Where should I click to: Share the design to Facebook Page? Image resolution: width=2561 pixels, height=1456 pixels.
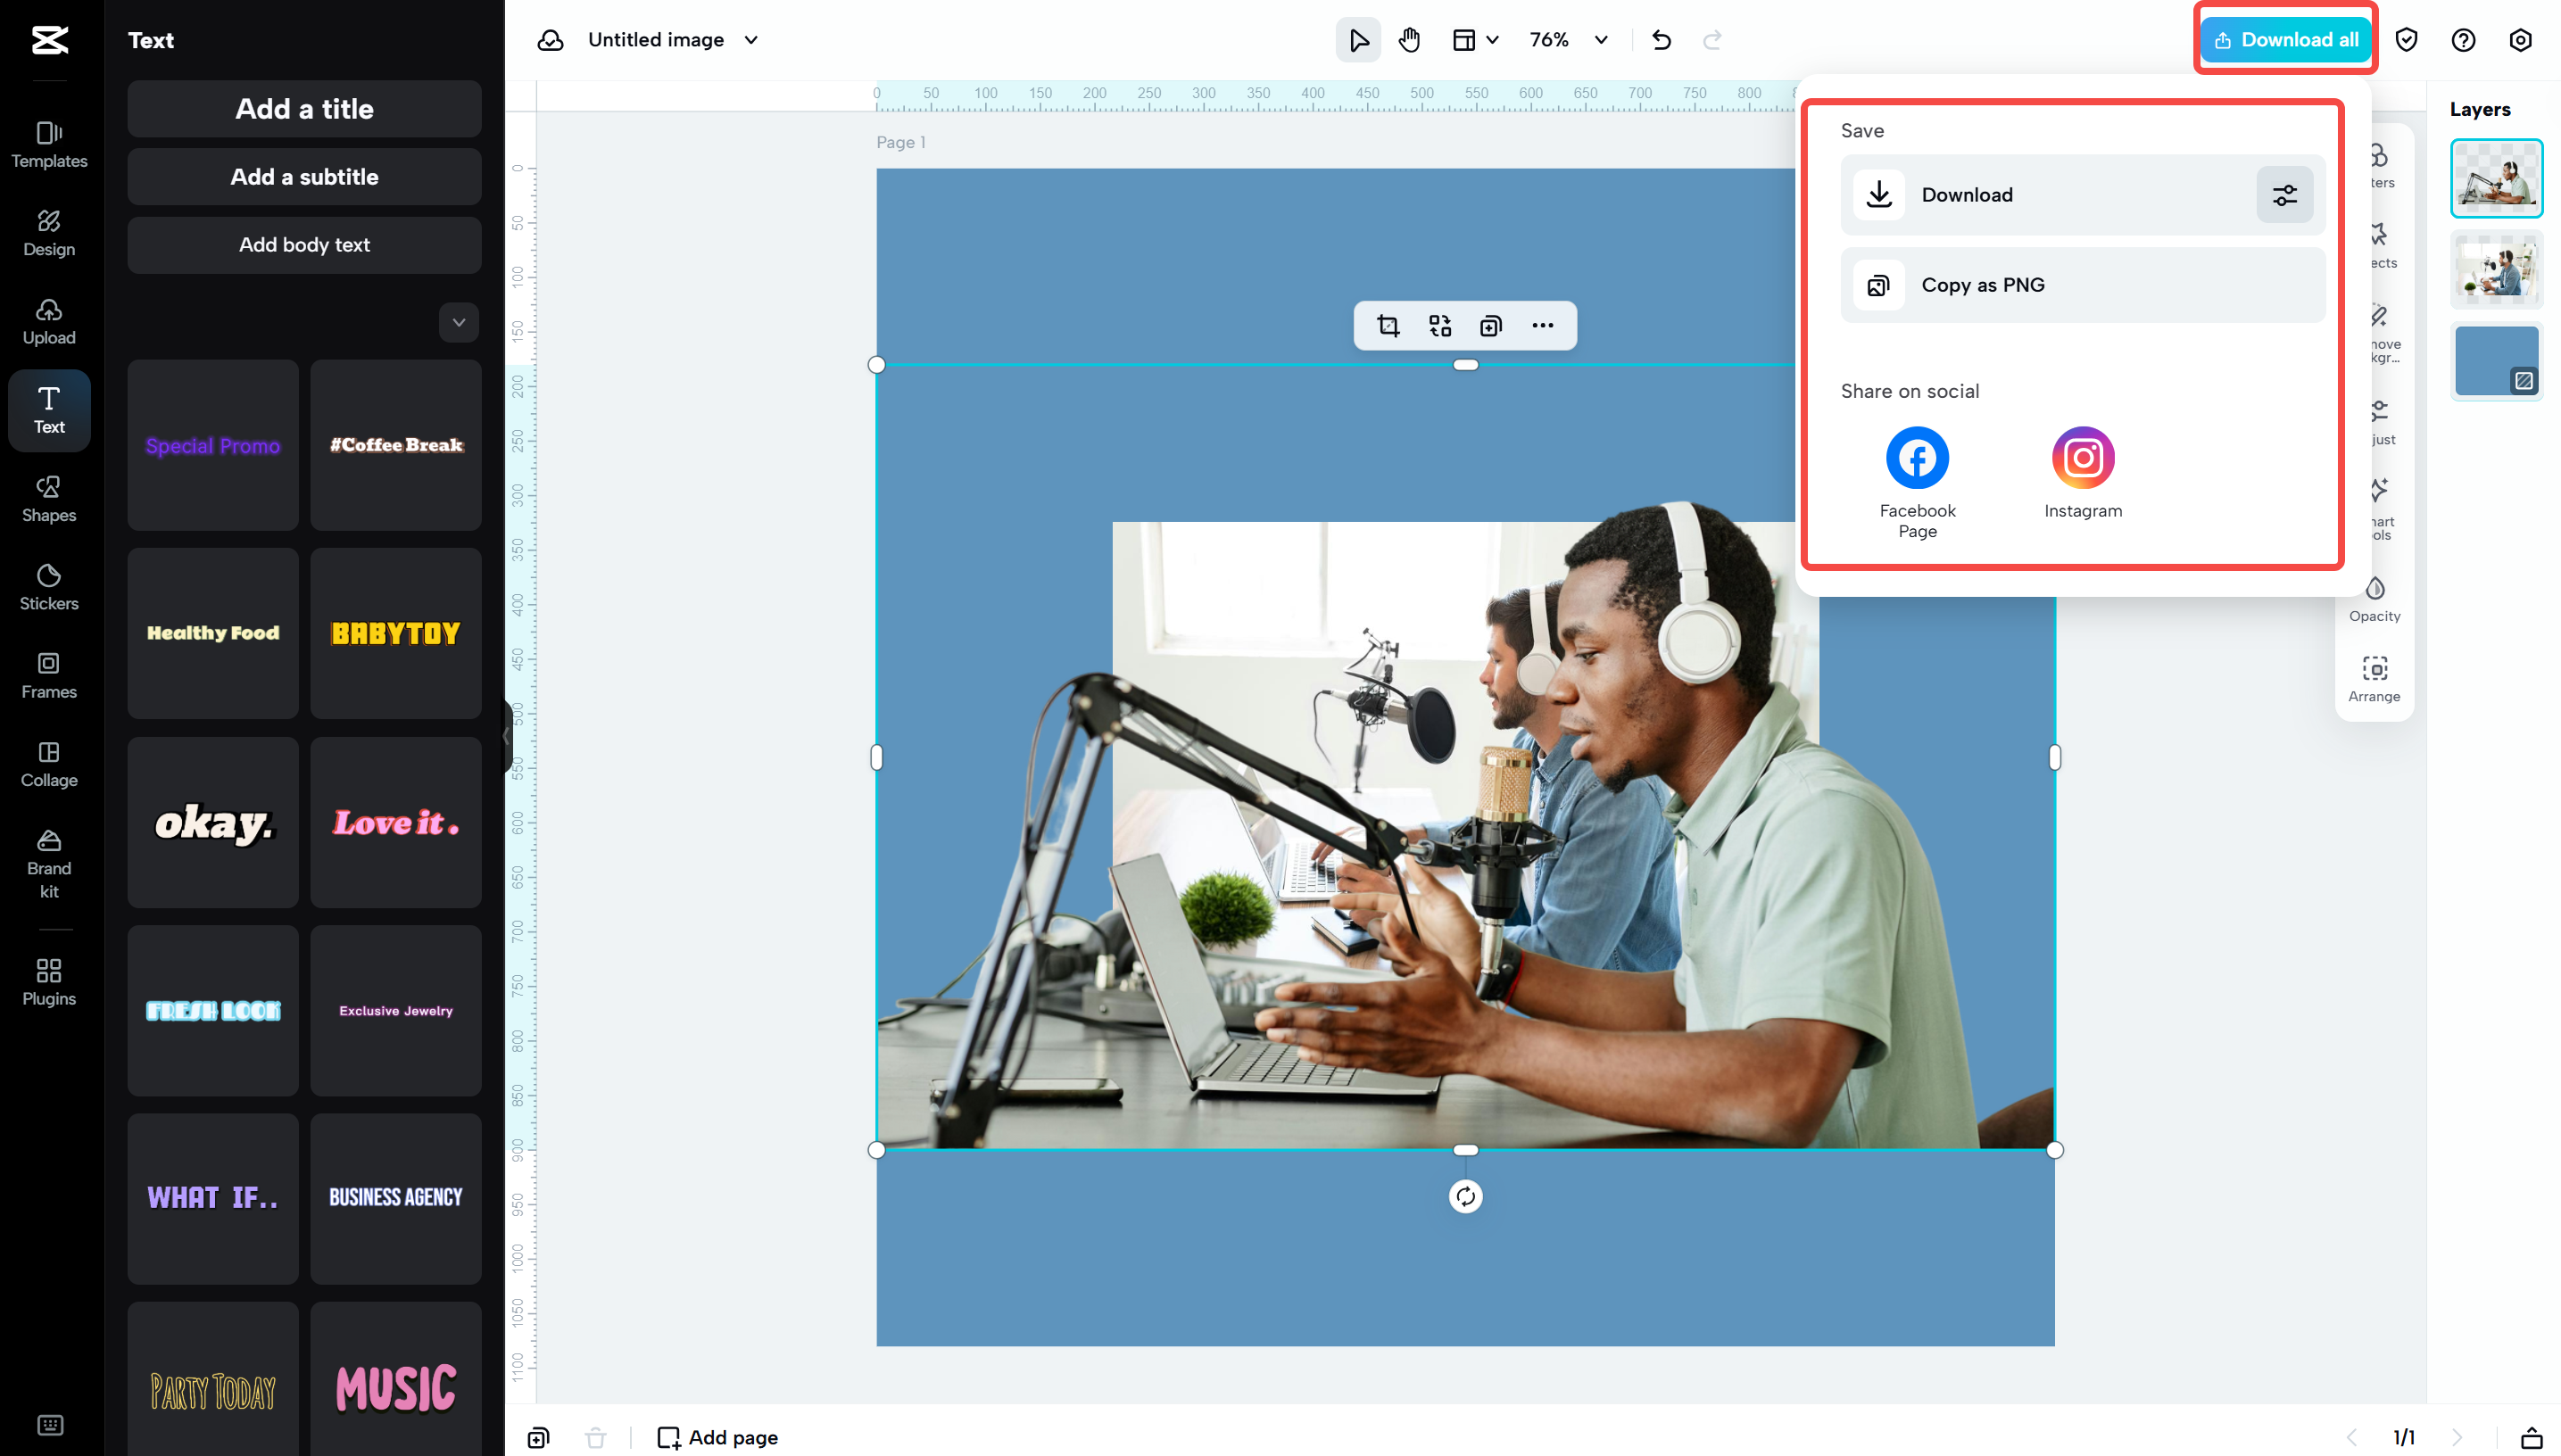coord(1916,457)
